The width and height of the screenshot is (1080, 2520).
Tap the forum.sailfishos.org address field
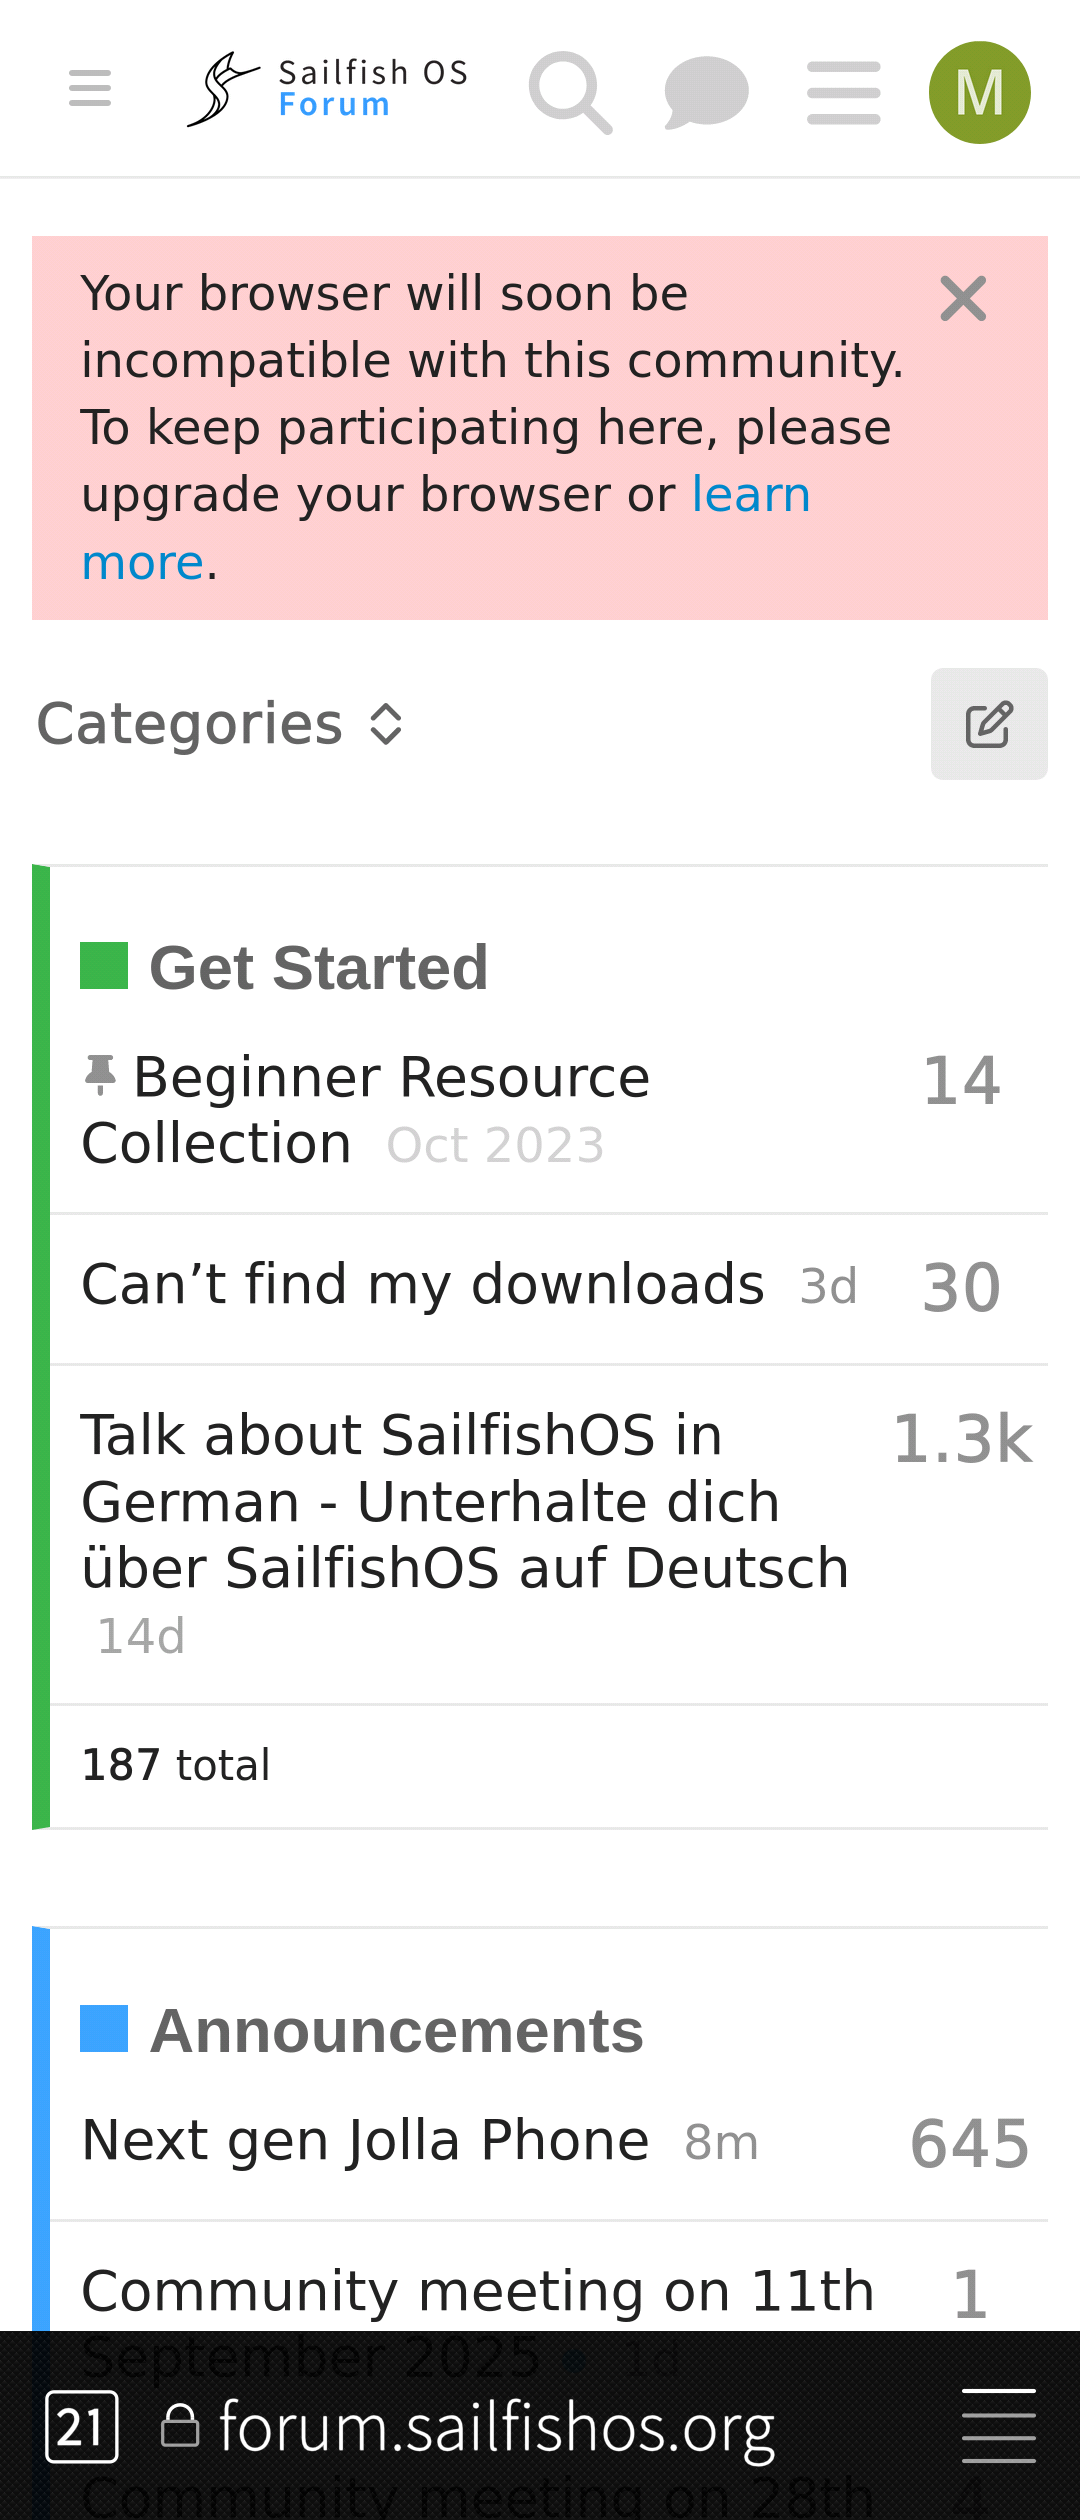coord(496,2427)
